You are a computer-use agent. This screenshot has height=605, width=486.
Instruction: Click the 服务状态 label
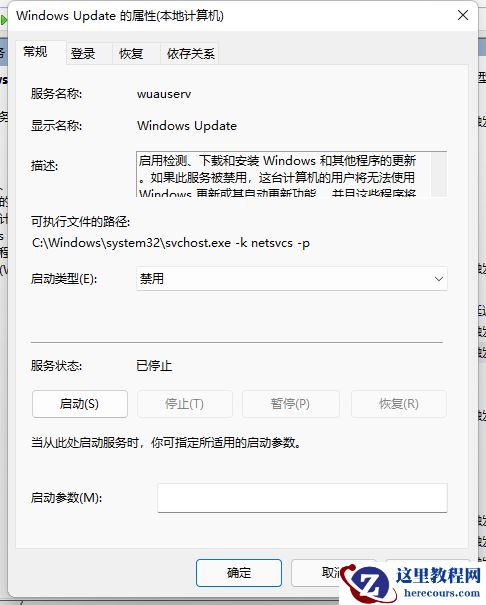(56, 366)
